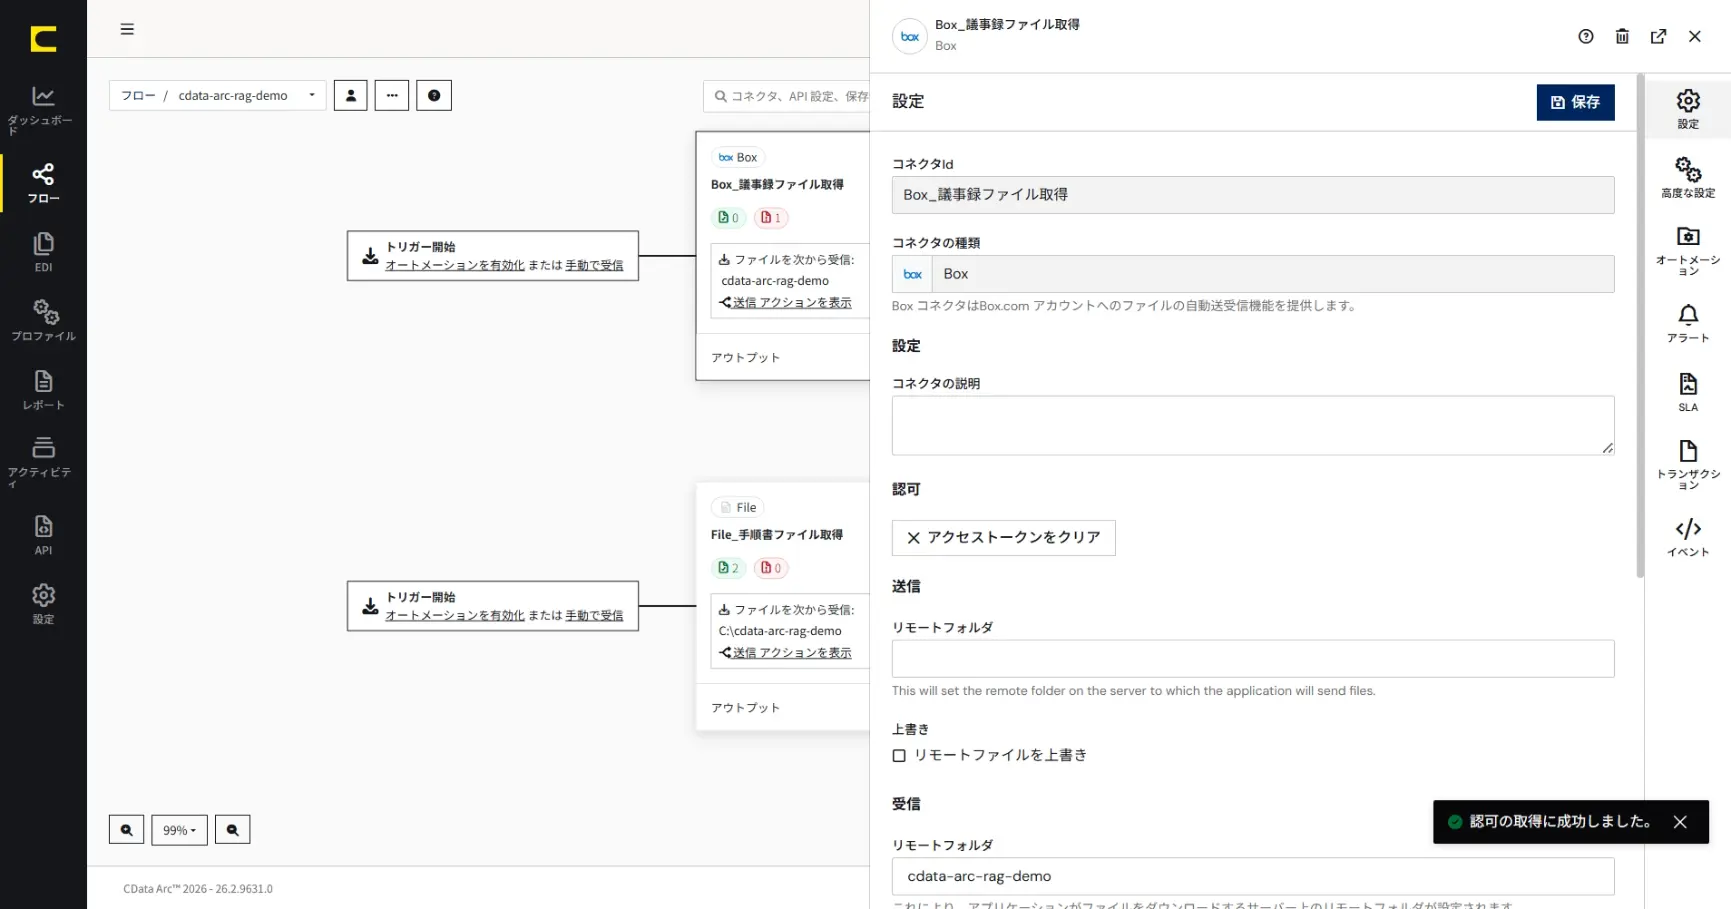Click 送信 アクションを表示 in Box connector
Viewport: 1731px width, 909px height.
coord(786,302)
